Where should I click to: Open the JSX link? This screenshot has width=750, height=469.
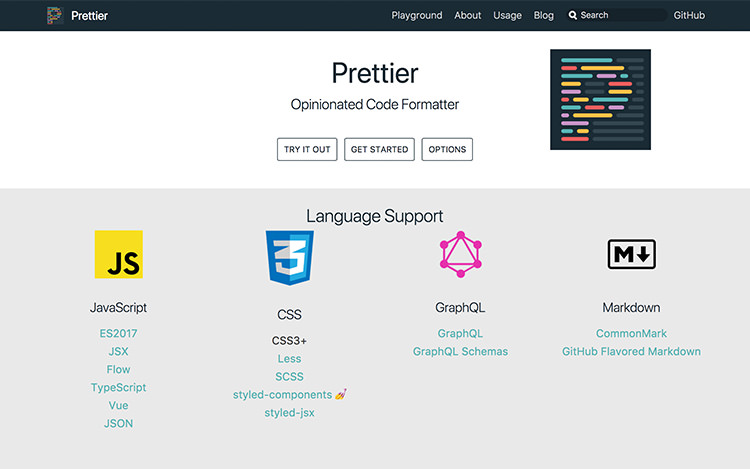point(118,351)
